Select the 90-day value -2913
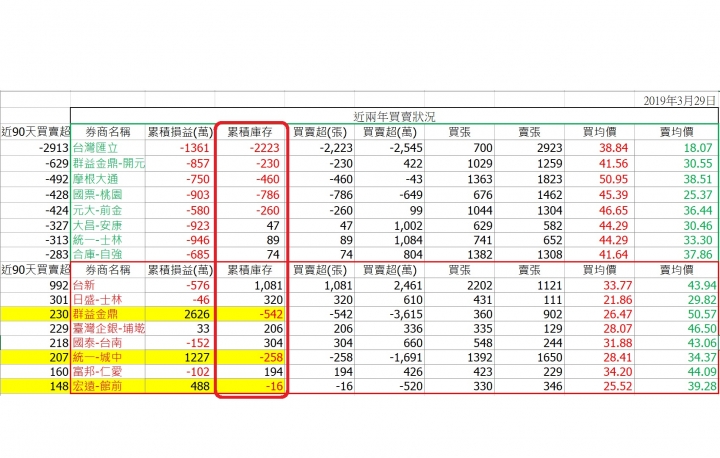This screenshot has width=720, height=458. 54,148
